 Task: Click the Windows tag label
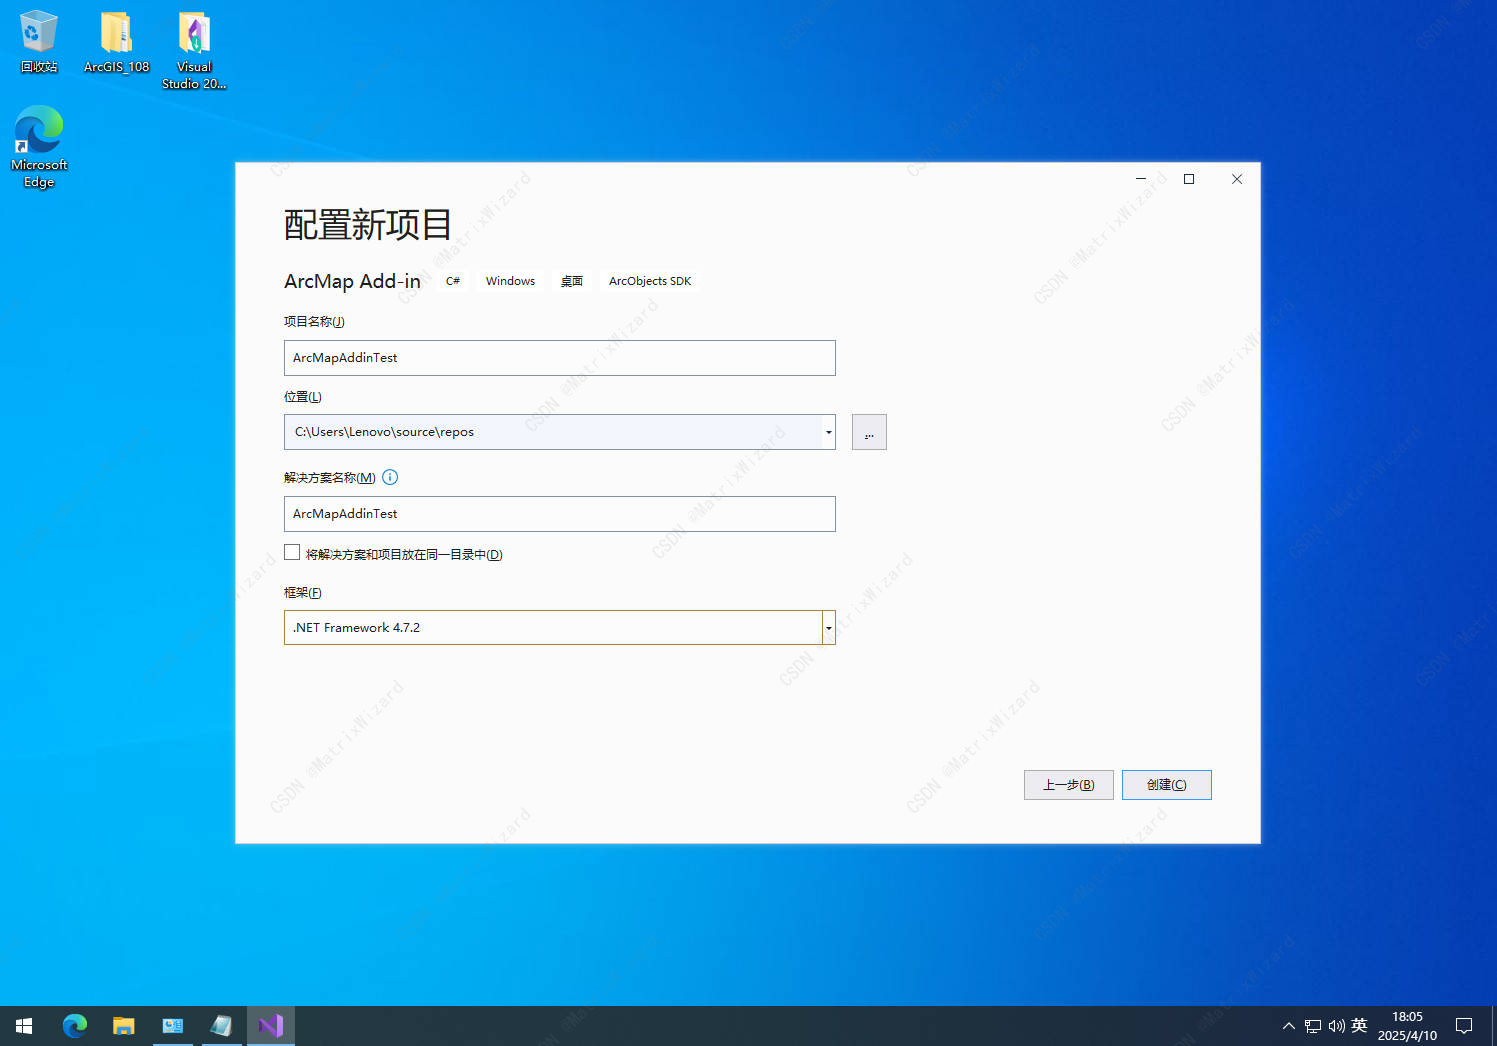[510, 281]
